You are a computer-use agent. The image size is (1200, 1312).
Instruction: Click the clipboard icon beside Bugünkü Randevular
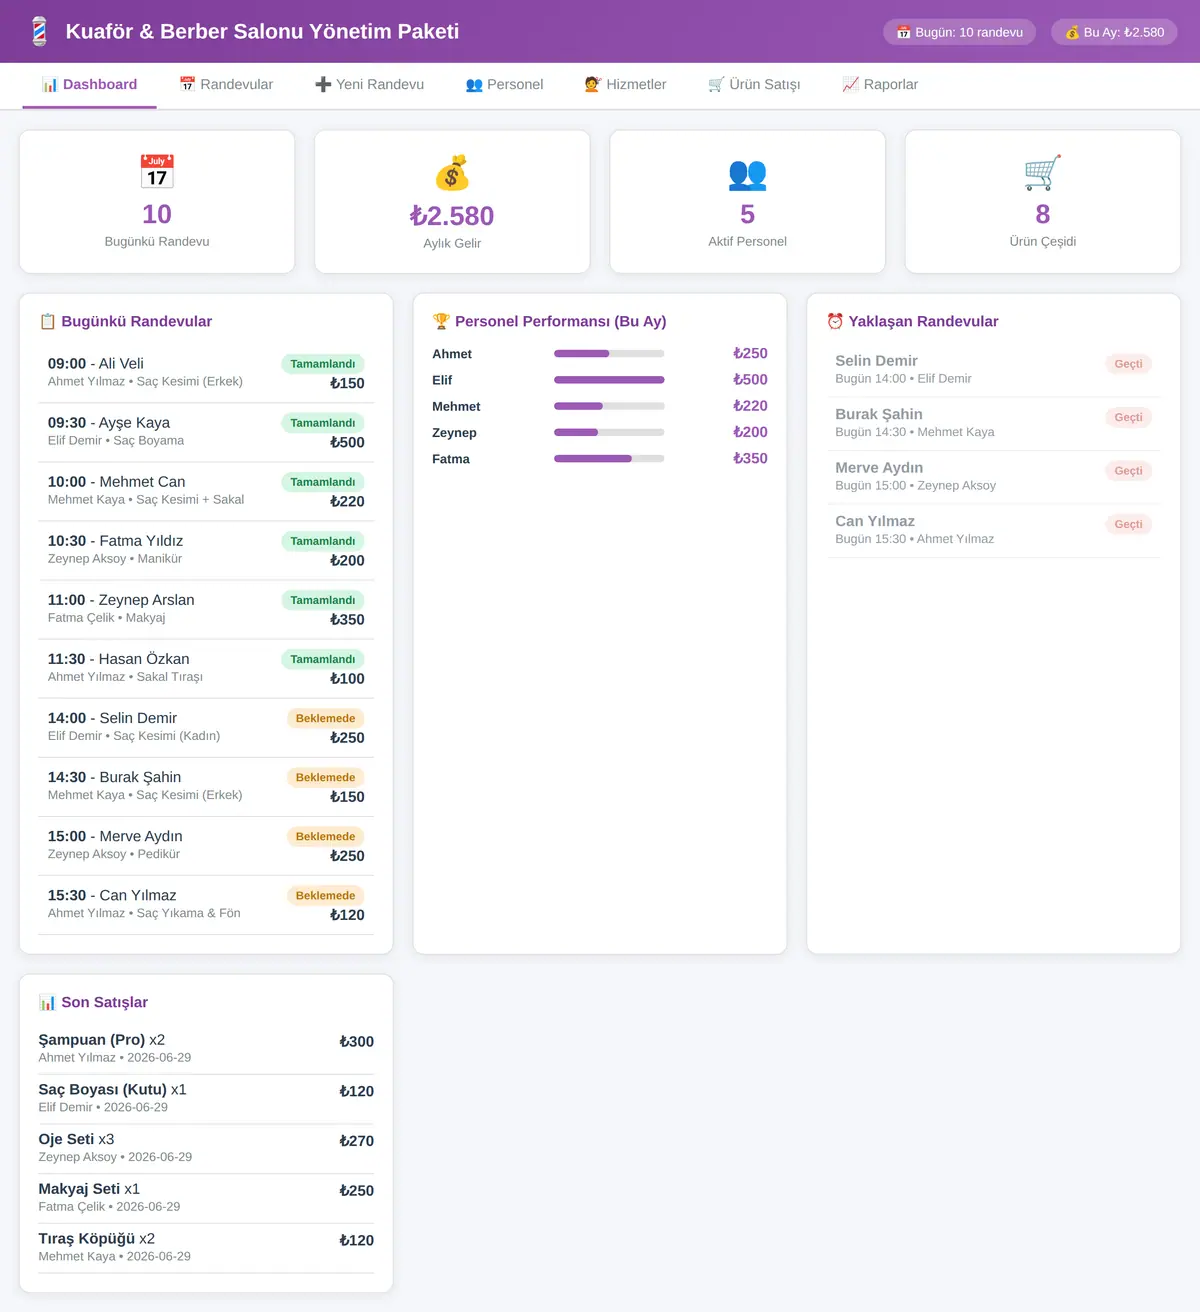click(47, 321)
